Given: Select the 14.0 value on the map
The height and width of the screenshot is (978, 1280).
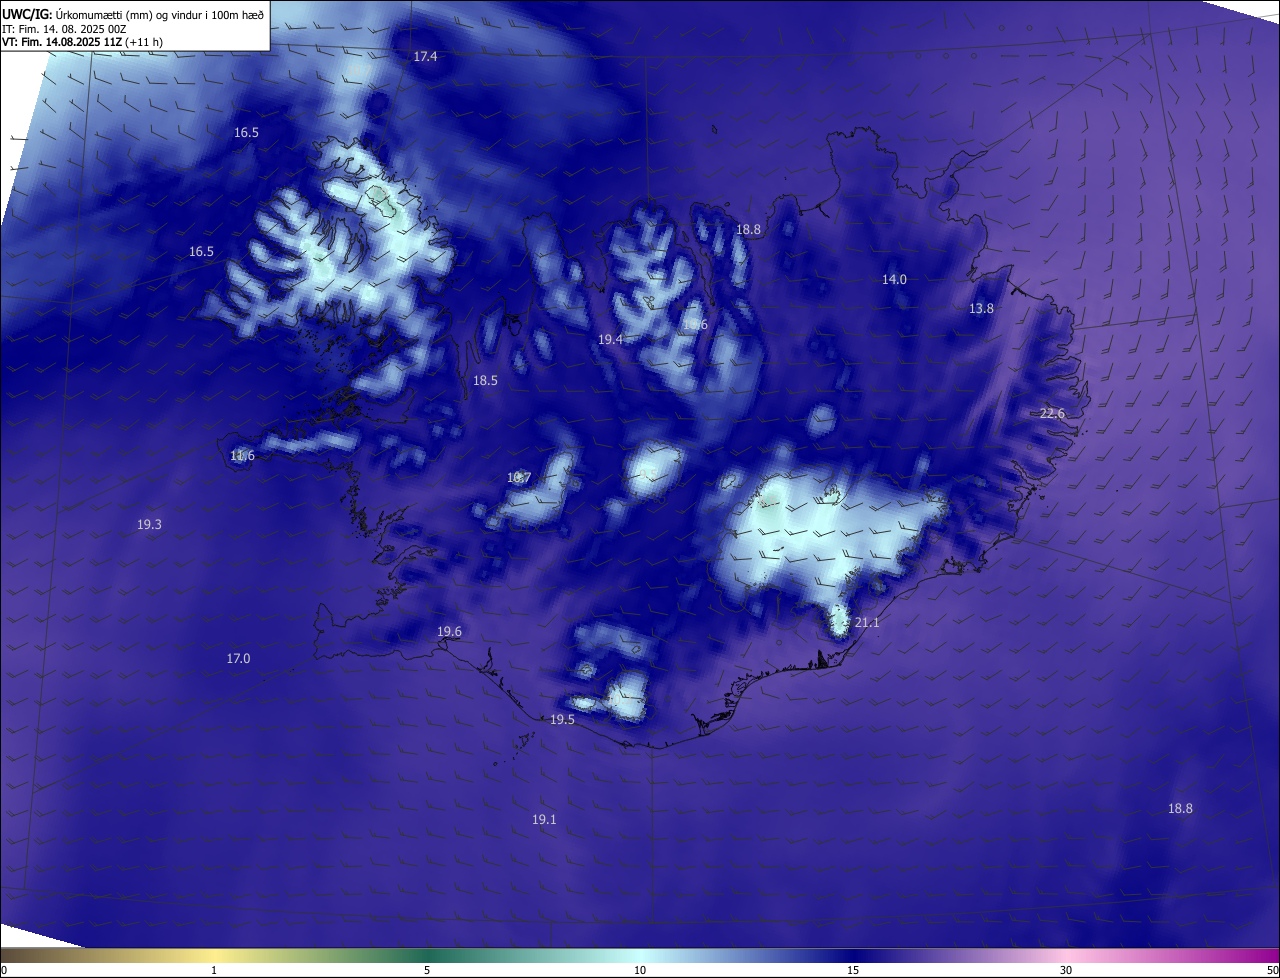Looking at the screenshot, I should point(894,280).
